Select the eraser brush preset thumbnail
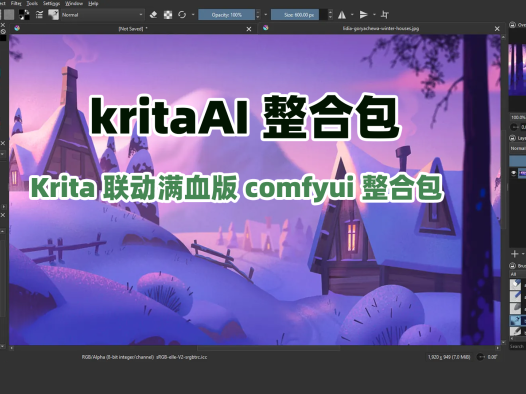 click(515, 284)
